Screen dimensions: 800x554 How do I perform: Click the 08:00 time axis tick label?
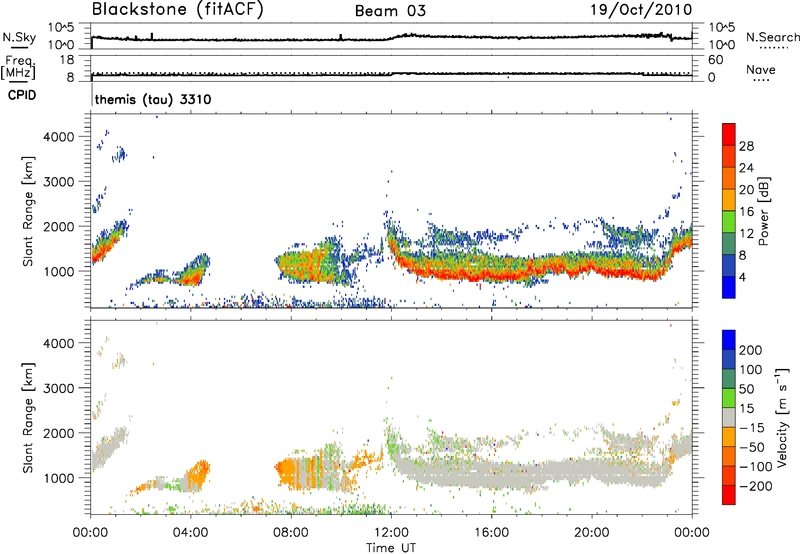[291, 533]
